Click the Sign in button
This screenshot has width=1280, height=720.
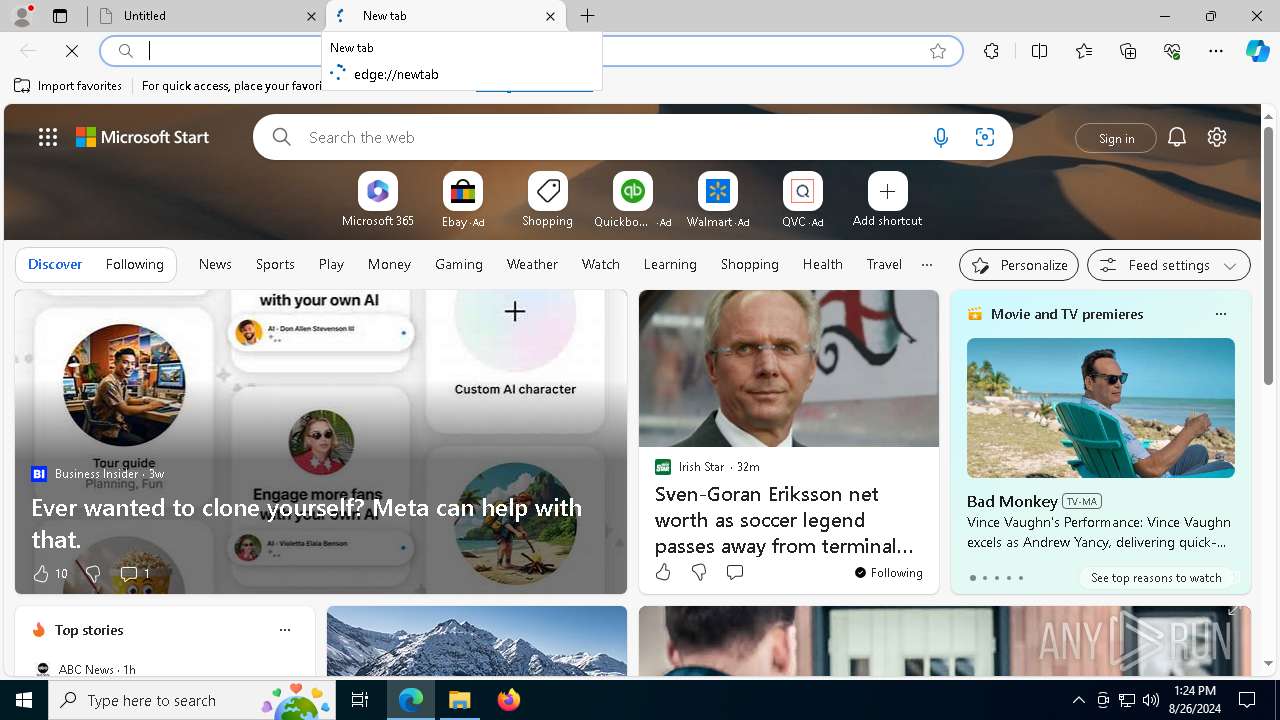point(1116,138)
